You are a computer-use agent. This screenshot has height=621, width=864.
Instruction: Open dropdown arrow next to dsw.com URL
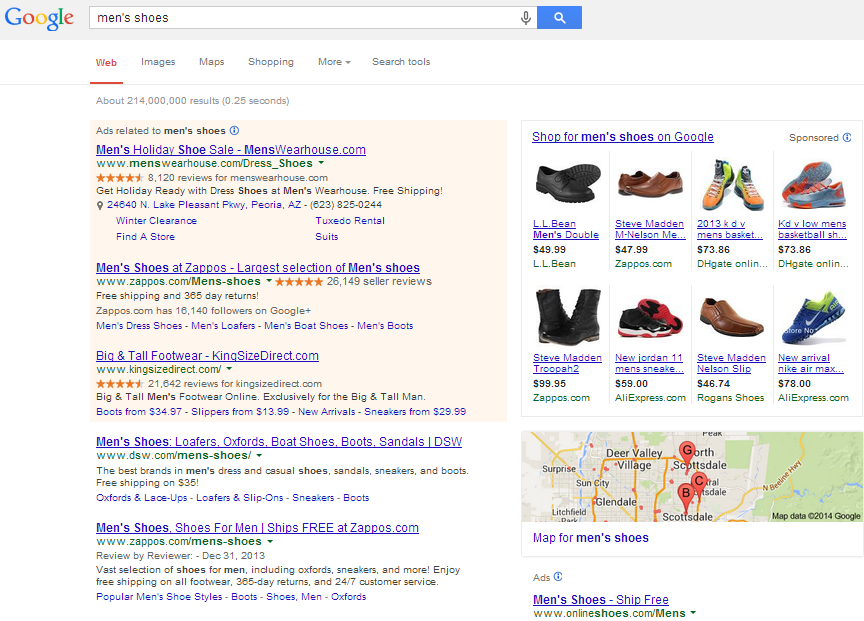tap(259, 456)
